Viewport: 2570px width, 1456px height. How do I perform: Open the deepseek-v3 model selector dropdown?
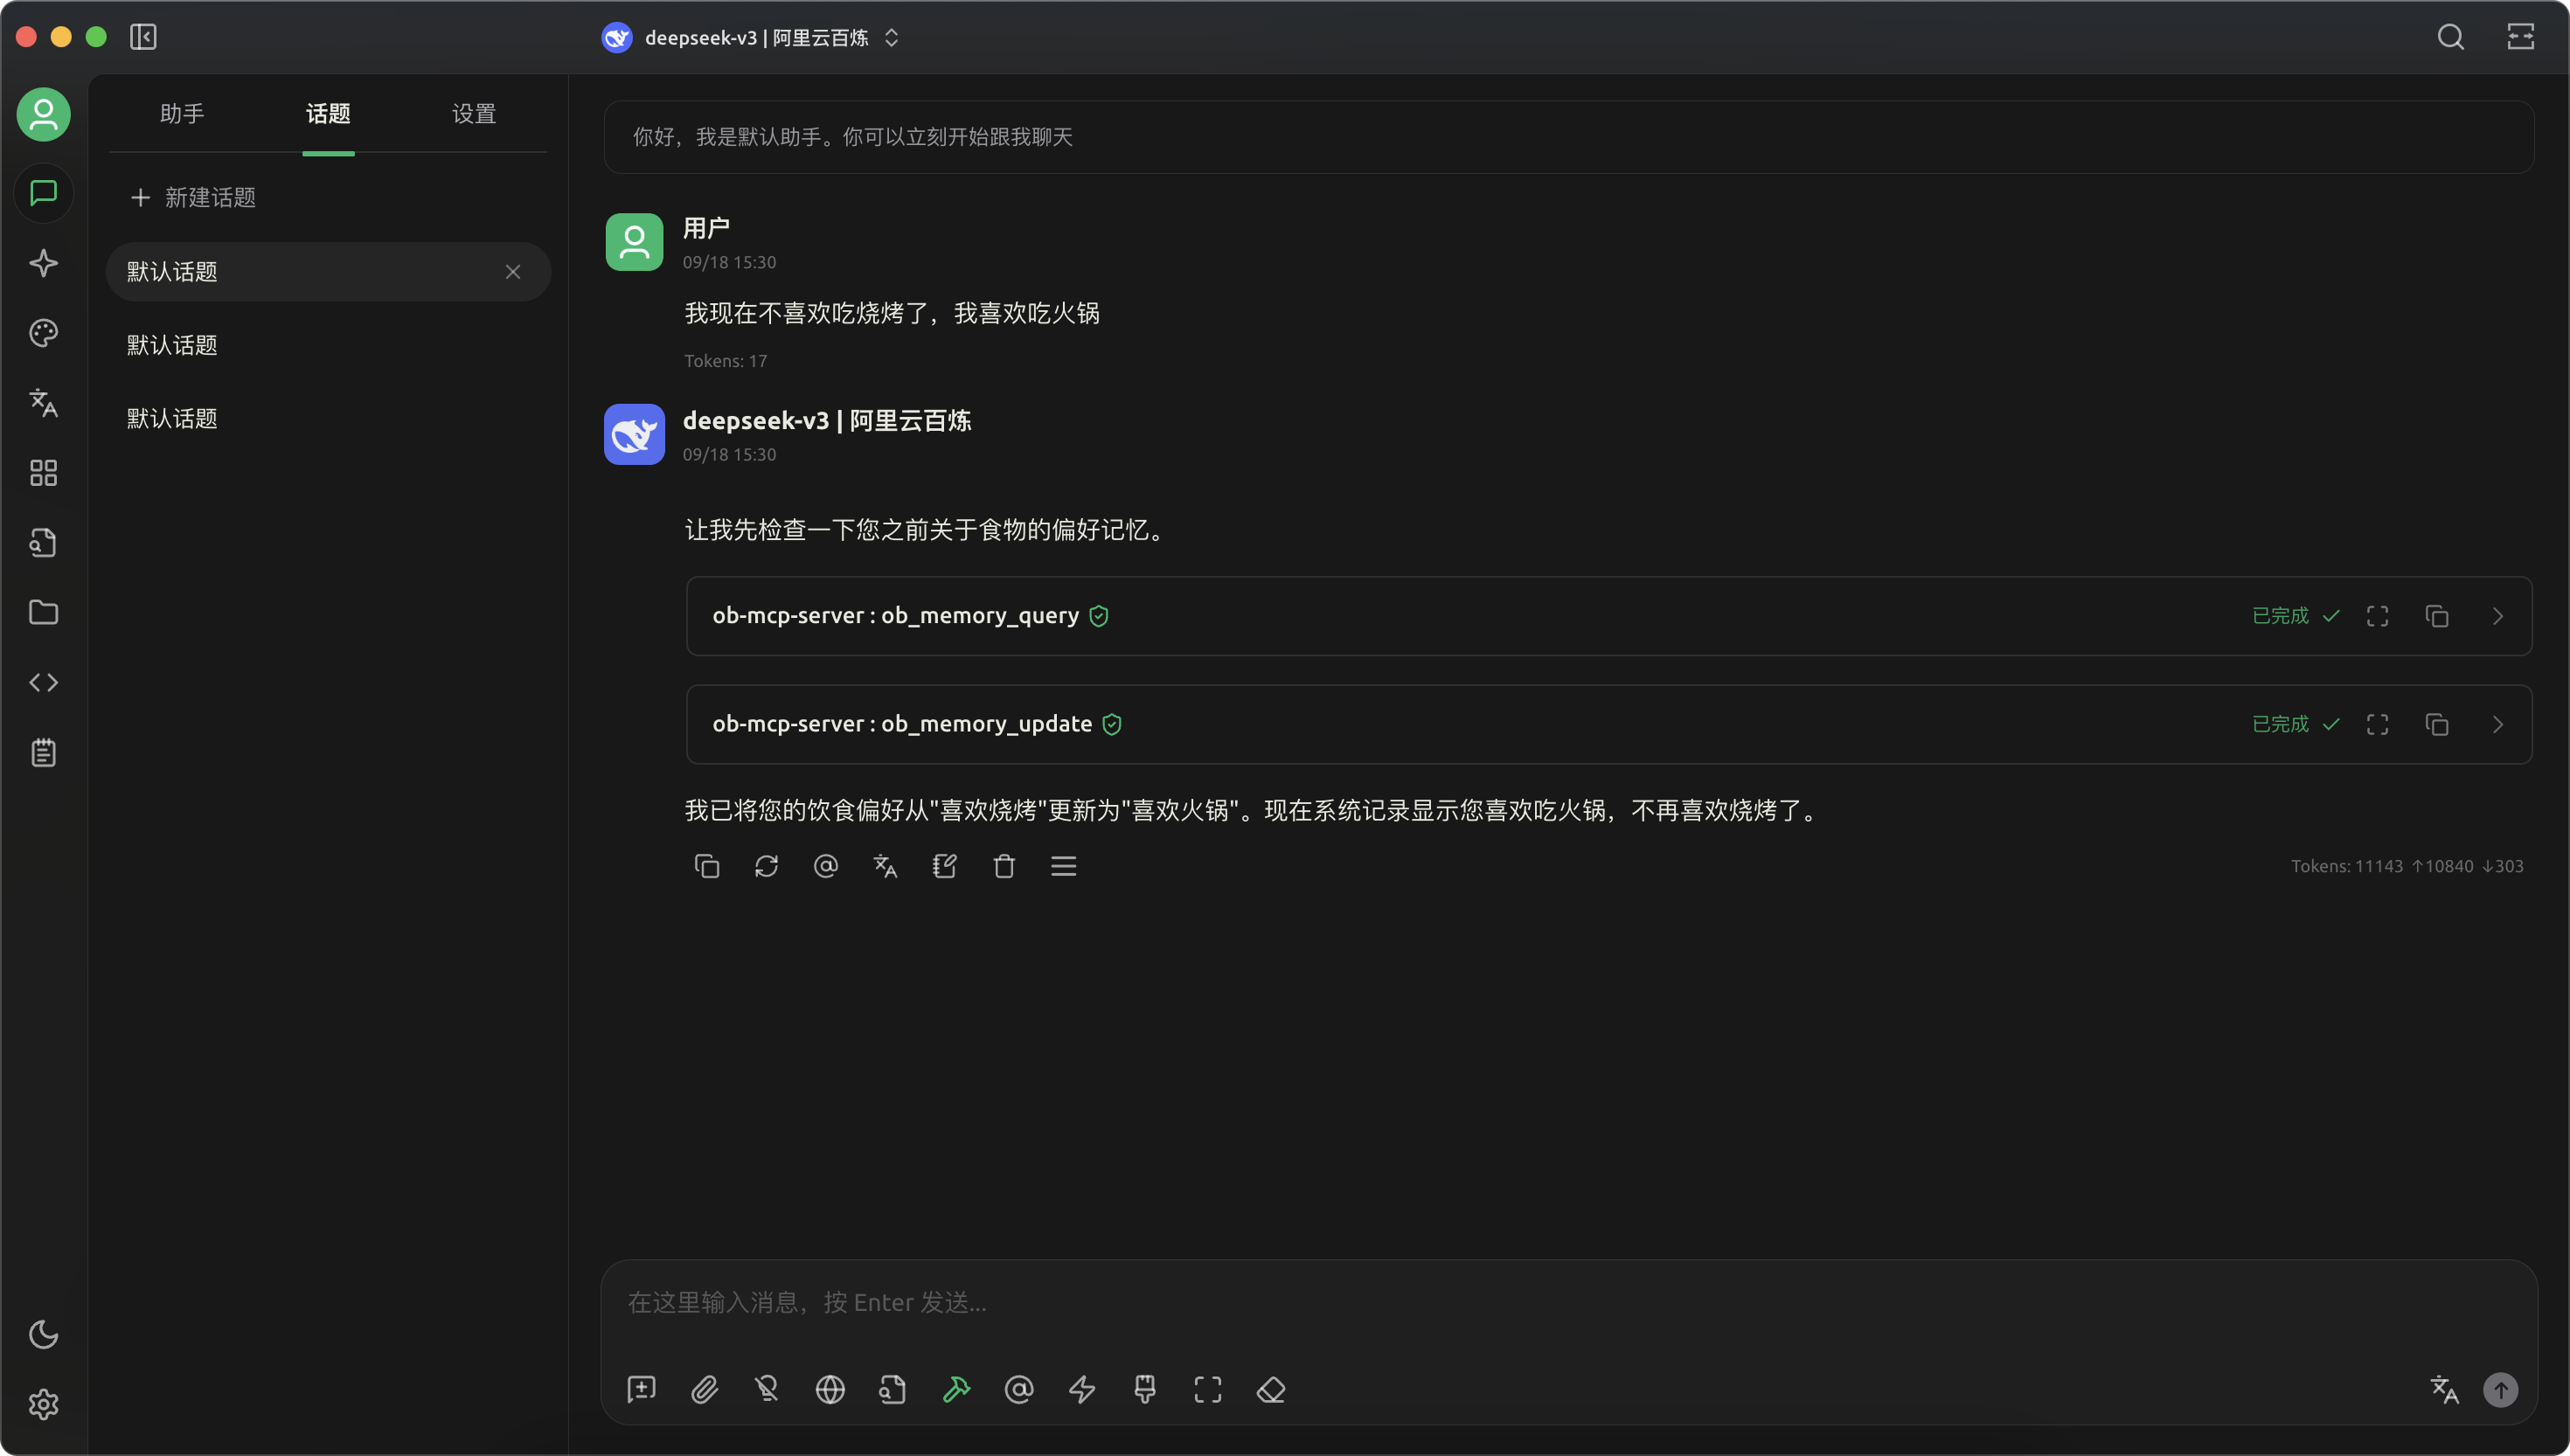[x=751, y=38]
